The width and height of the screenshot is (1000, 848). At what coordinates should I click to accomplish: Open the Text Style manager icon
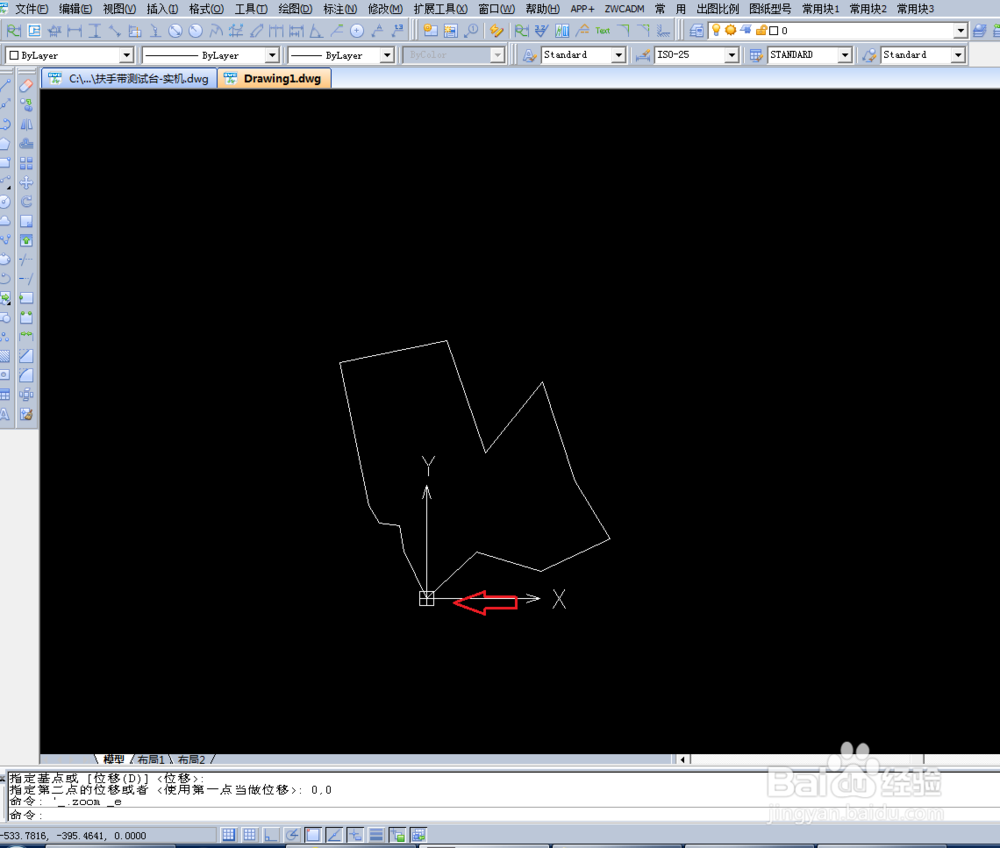529,55
